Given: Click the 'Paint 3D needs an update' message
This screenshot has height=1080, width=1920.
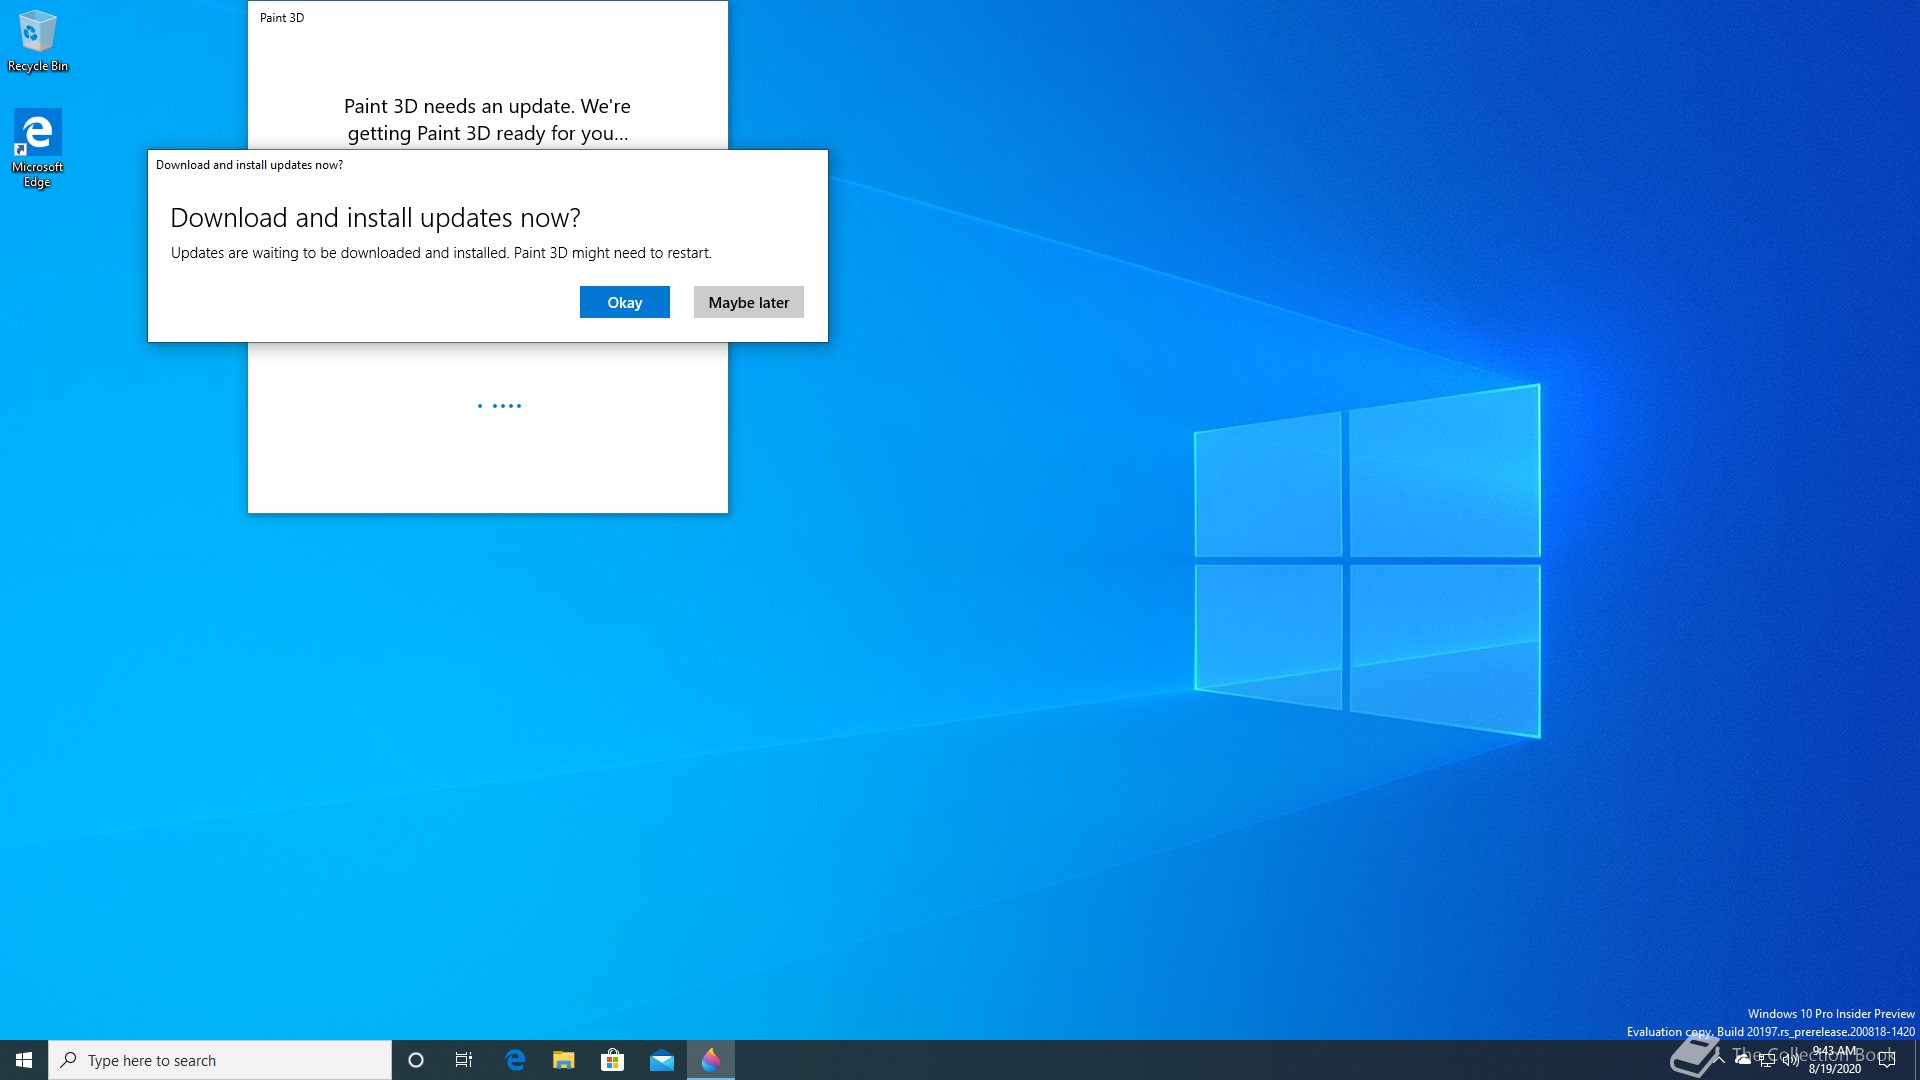Looking at the screenshot, I should pos(488,120).
